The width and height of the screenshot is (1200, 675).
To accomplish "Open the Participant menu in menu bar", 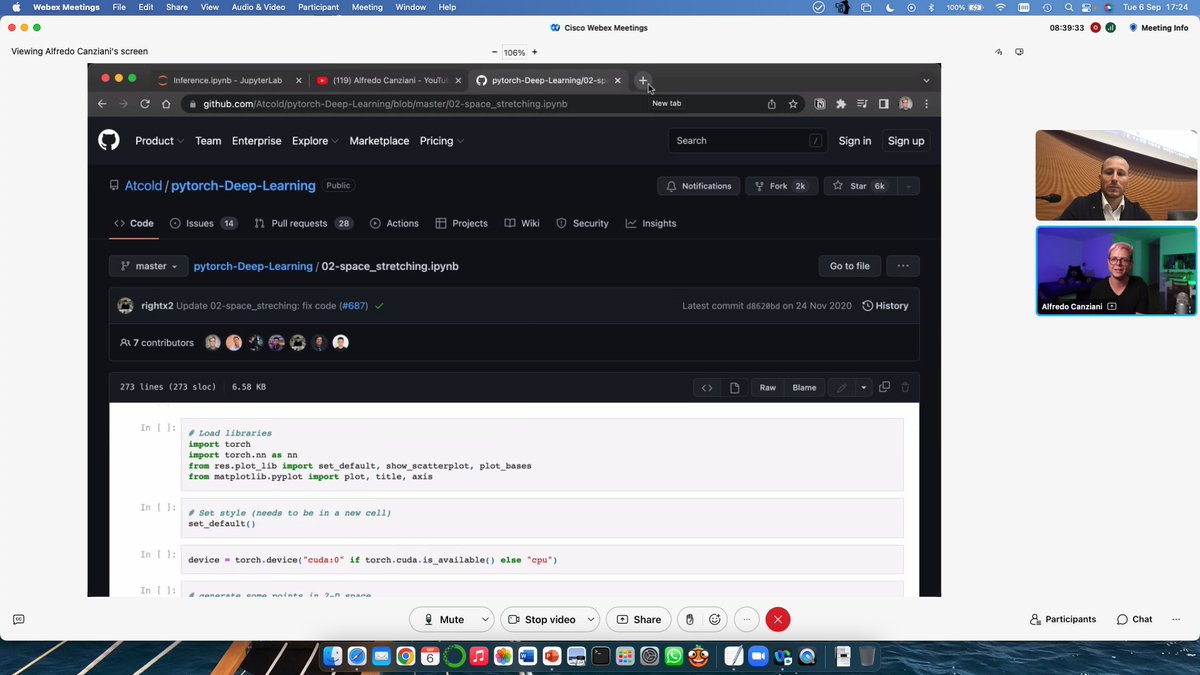I will coord(320,7).
